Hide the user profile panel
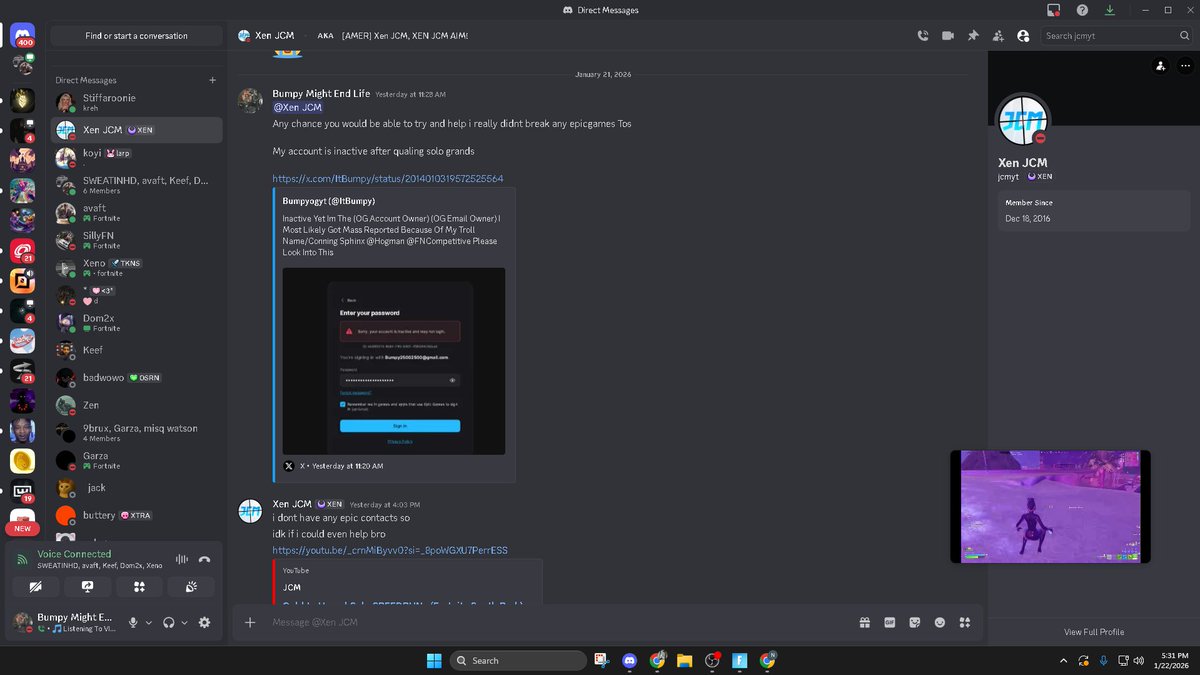This screenshot has width=1200, height=675. (x=1023, y=36)
